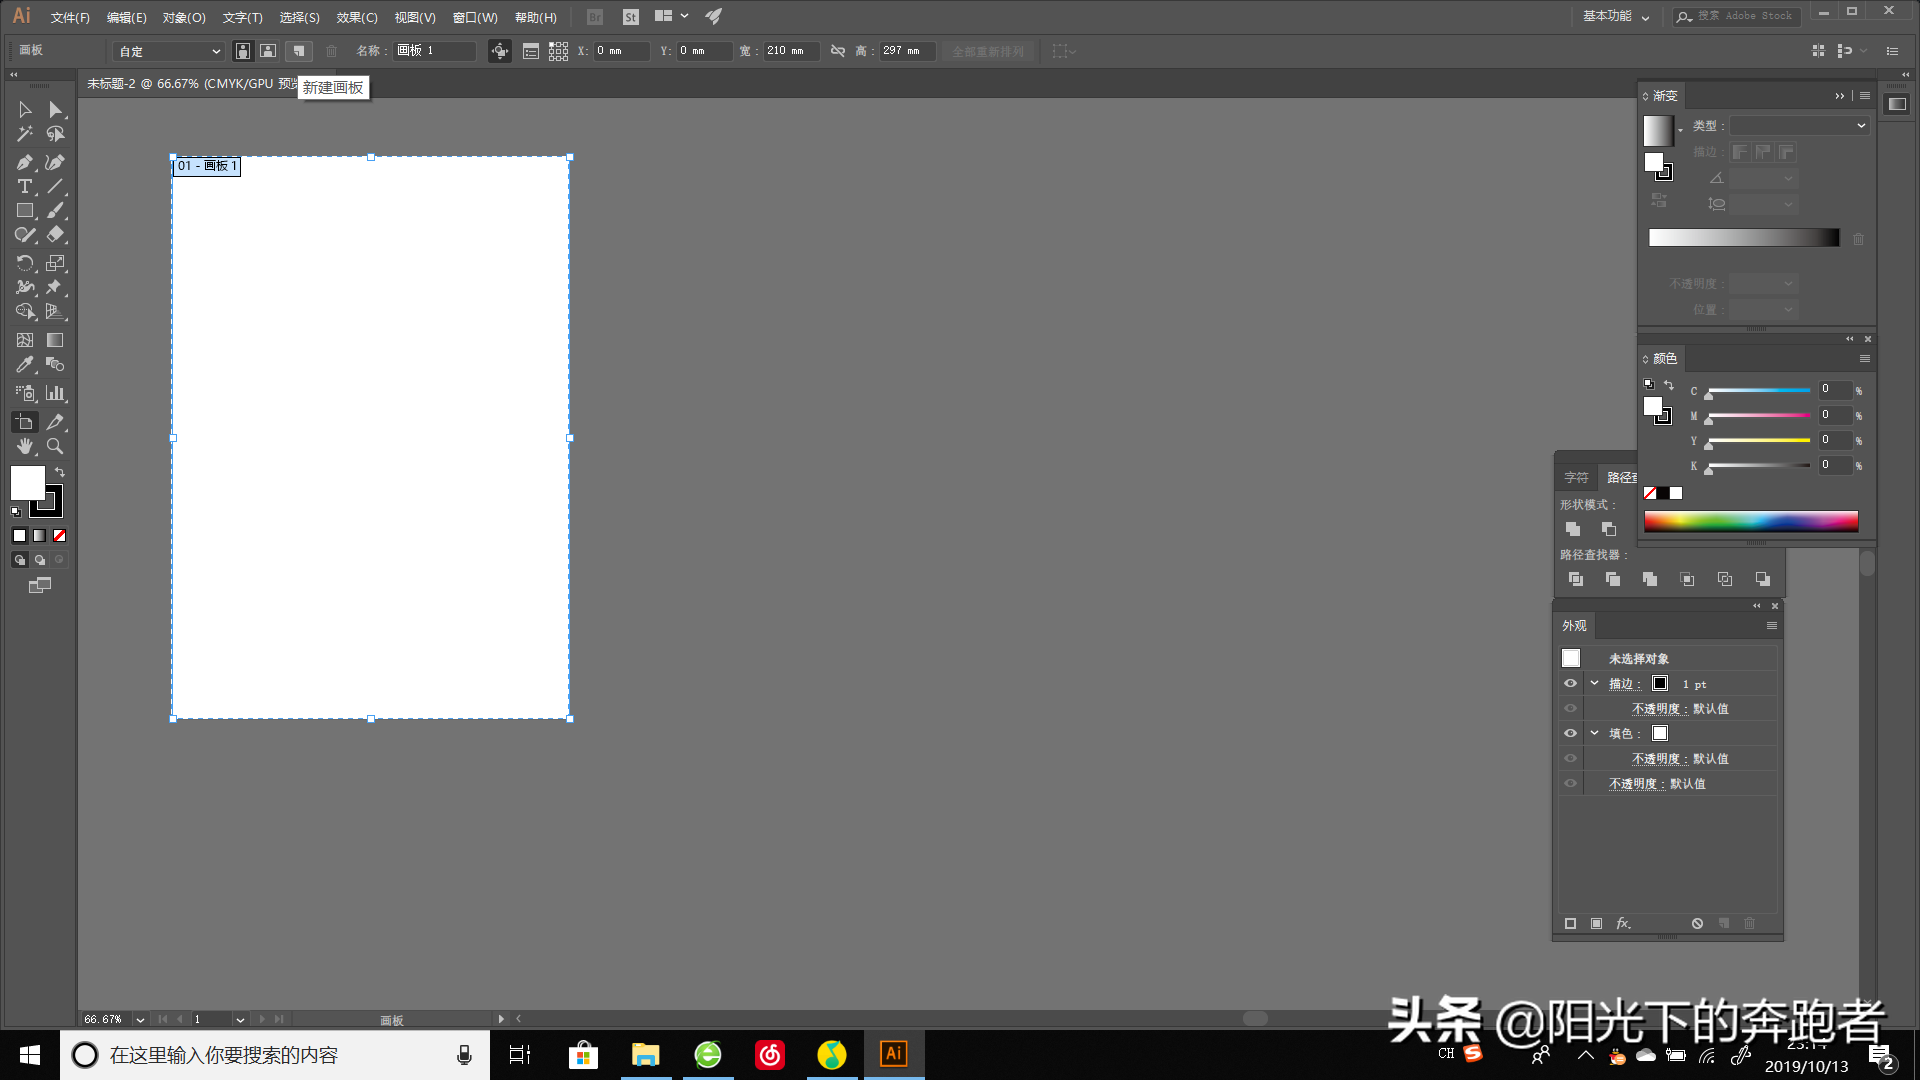The width and height of the screenshot is (1920, 1080).
Task: Switch to the 字符 panel tab
Action: coord(1577,478)
